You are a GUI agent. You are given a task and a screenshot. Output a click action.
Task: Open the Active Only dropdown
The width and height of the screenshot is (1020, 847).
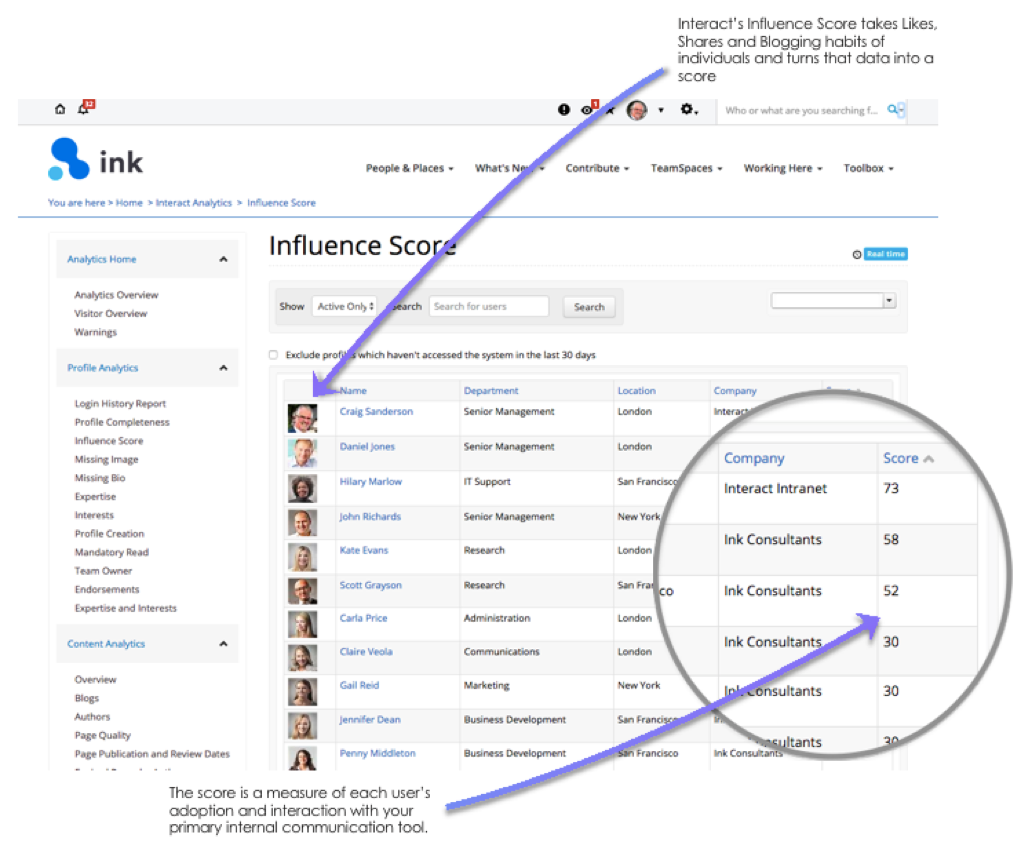coord(345,306)
